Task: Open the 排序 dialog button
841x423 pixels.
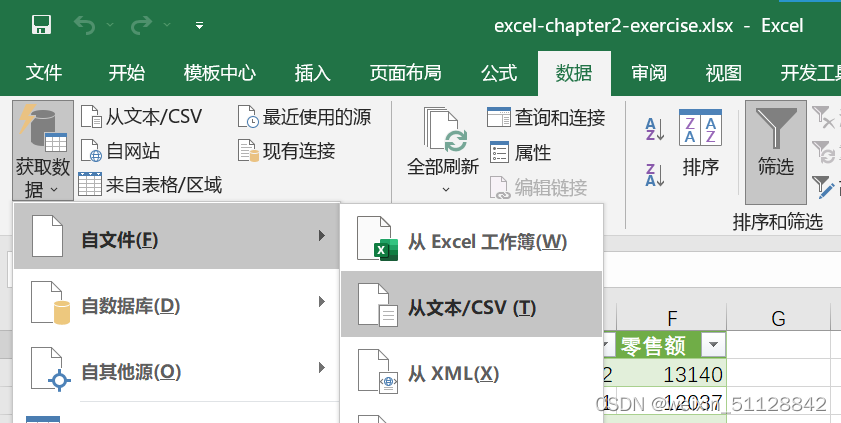Action: pos(700,143)
